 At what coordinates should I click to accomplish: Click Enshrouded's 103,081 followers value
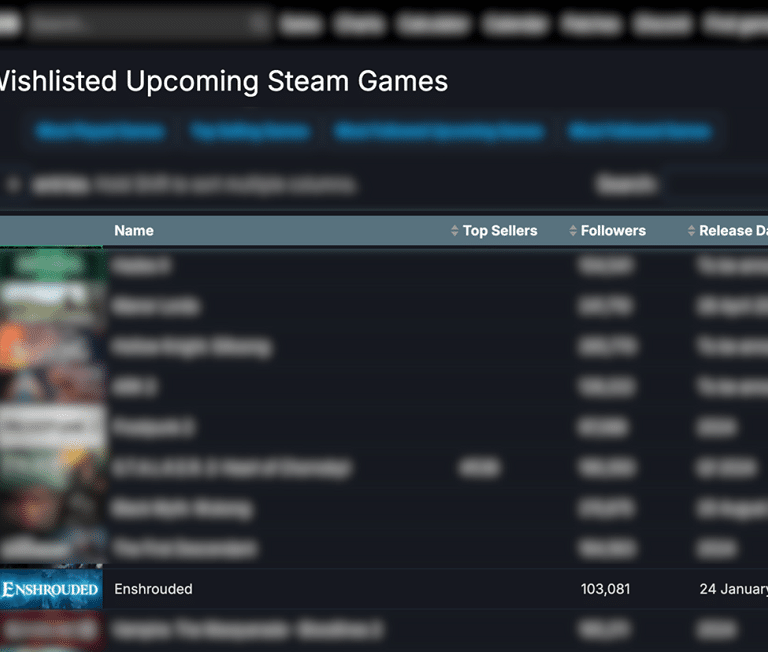point(605,589)
